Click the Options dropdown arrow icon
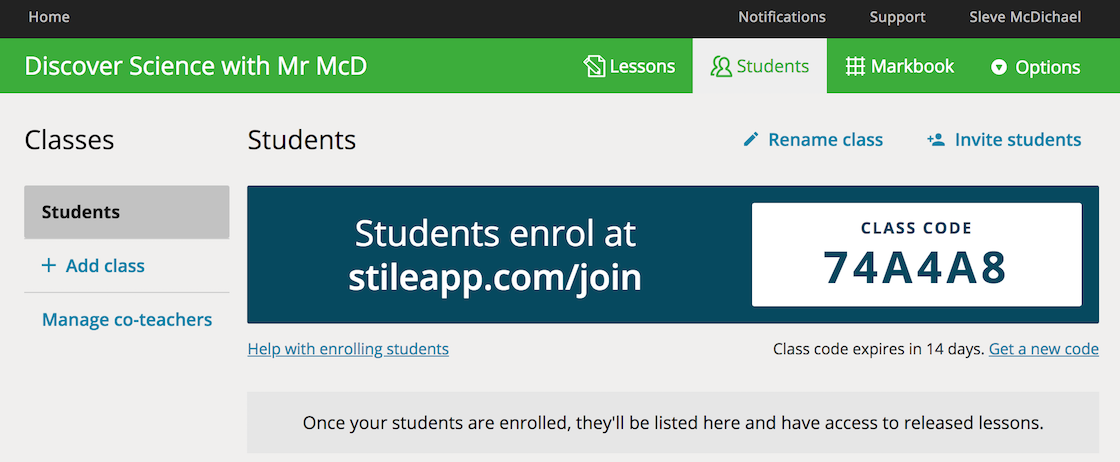The image size is (1120, 462). coord(999,67)
